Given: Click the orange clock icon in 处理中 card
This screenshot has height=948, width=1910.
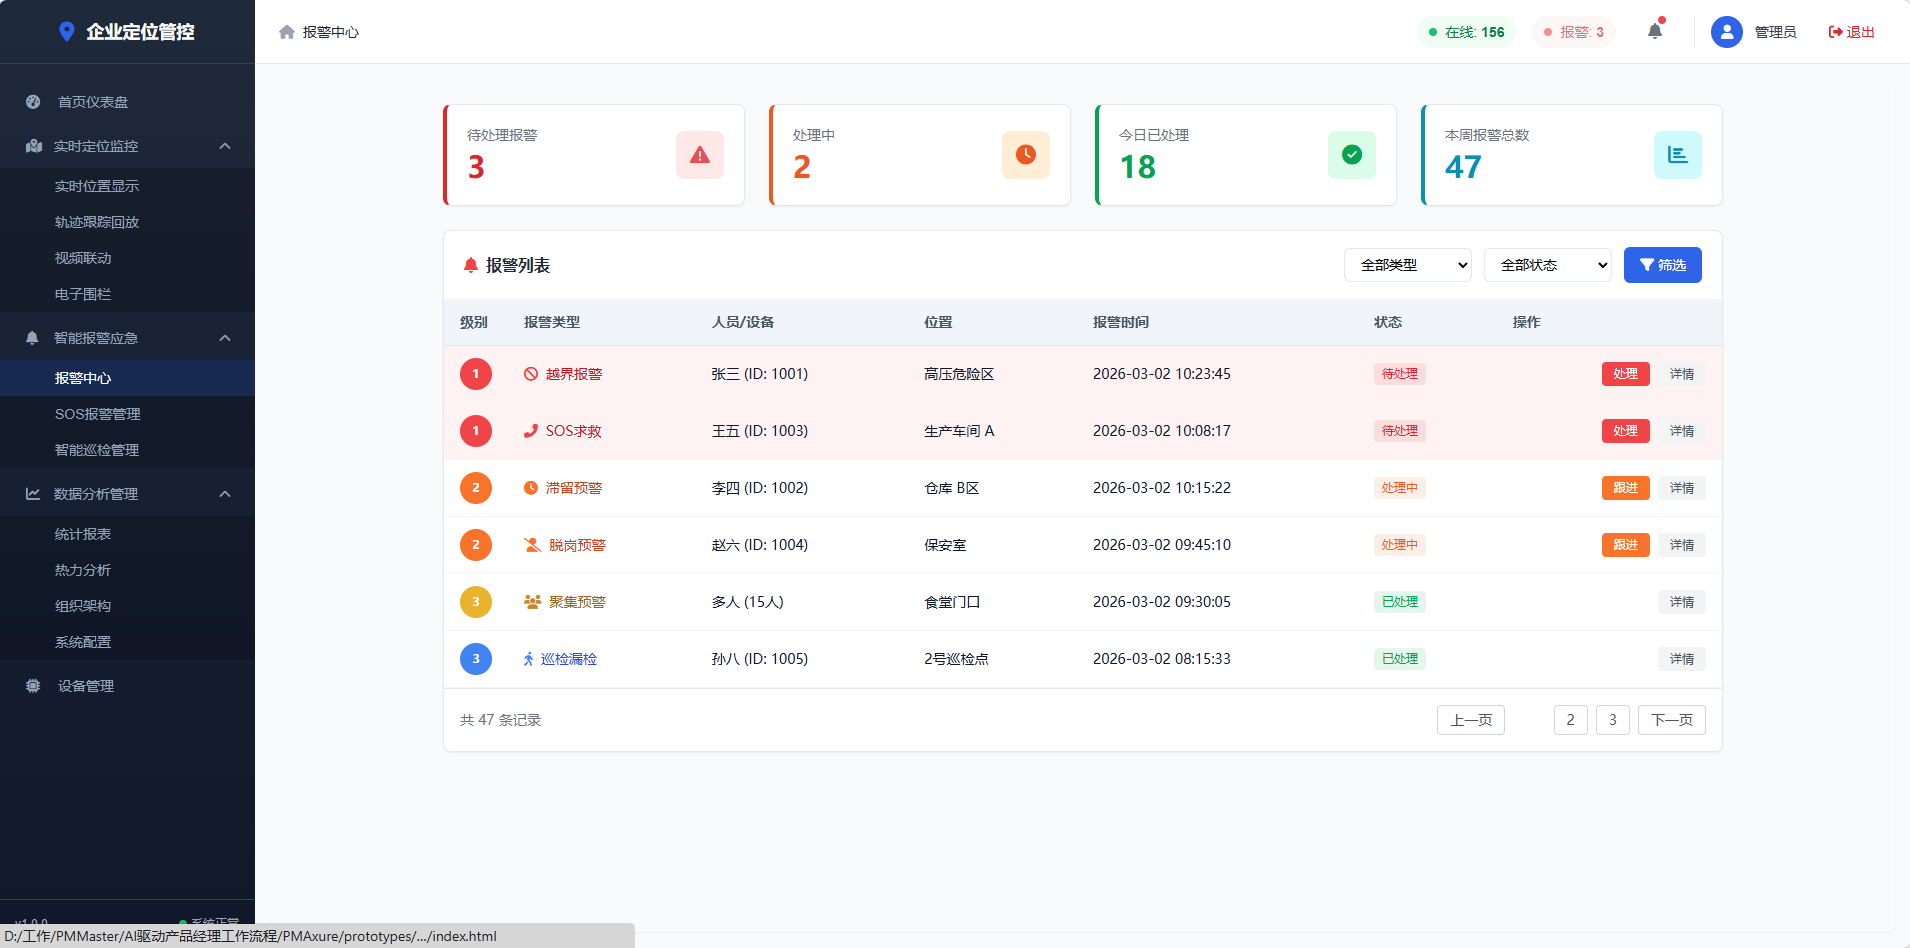Looking at the screenshot, I should coord(1026,155).
